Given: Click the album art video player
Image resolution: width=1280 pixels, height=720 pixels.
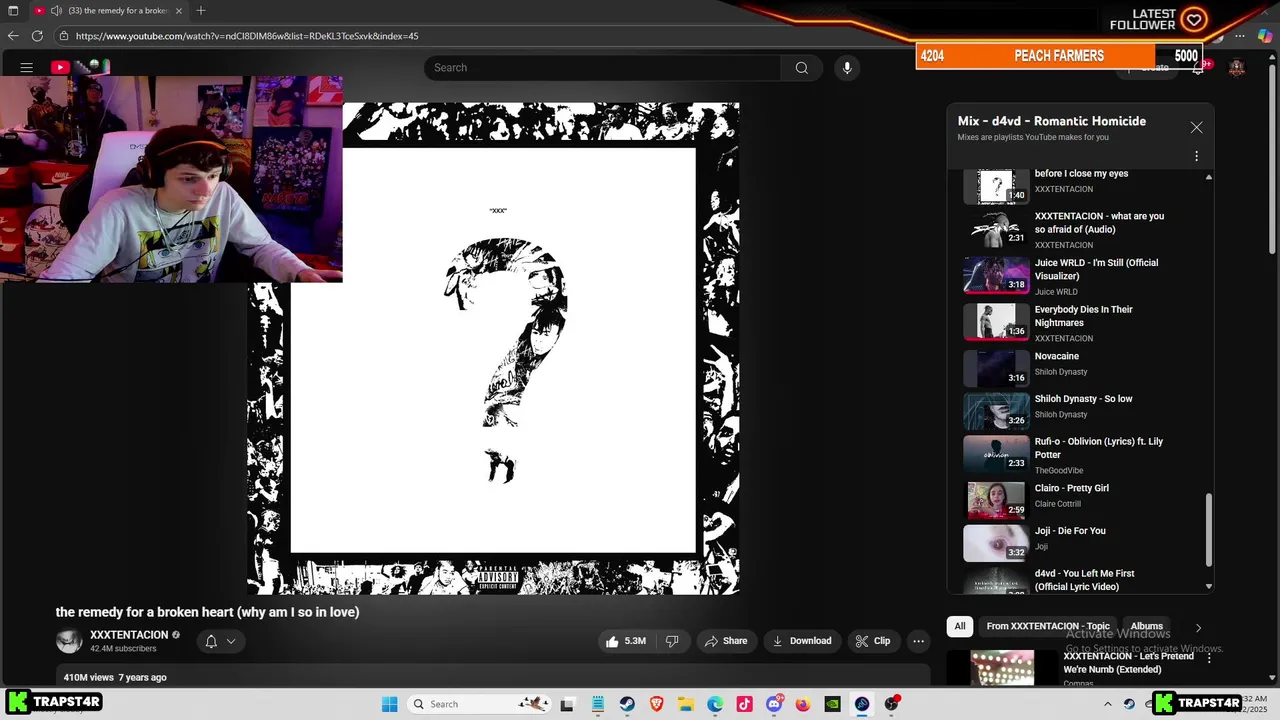Looking at the screenshot, I should tap(493, 348).
